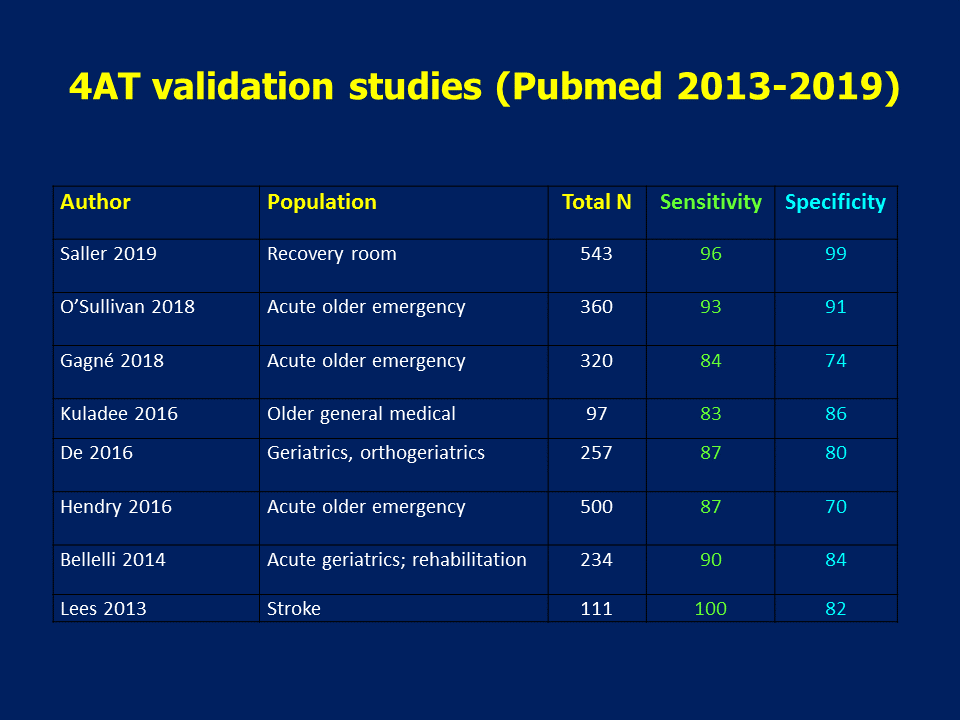Click specificity value 80
Viewport: 960px width, 720px height.
click(836, 453)
